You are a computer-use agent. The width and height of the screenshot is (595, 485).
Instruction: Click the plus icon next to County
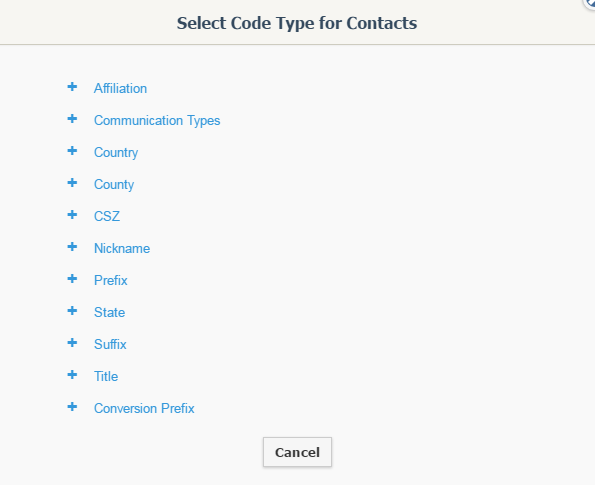coord(72,183)
